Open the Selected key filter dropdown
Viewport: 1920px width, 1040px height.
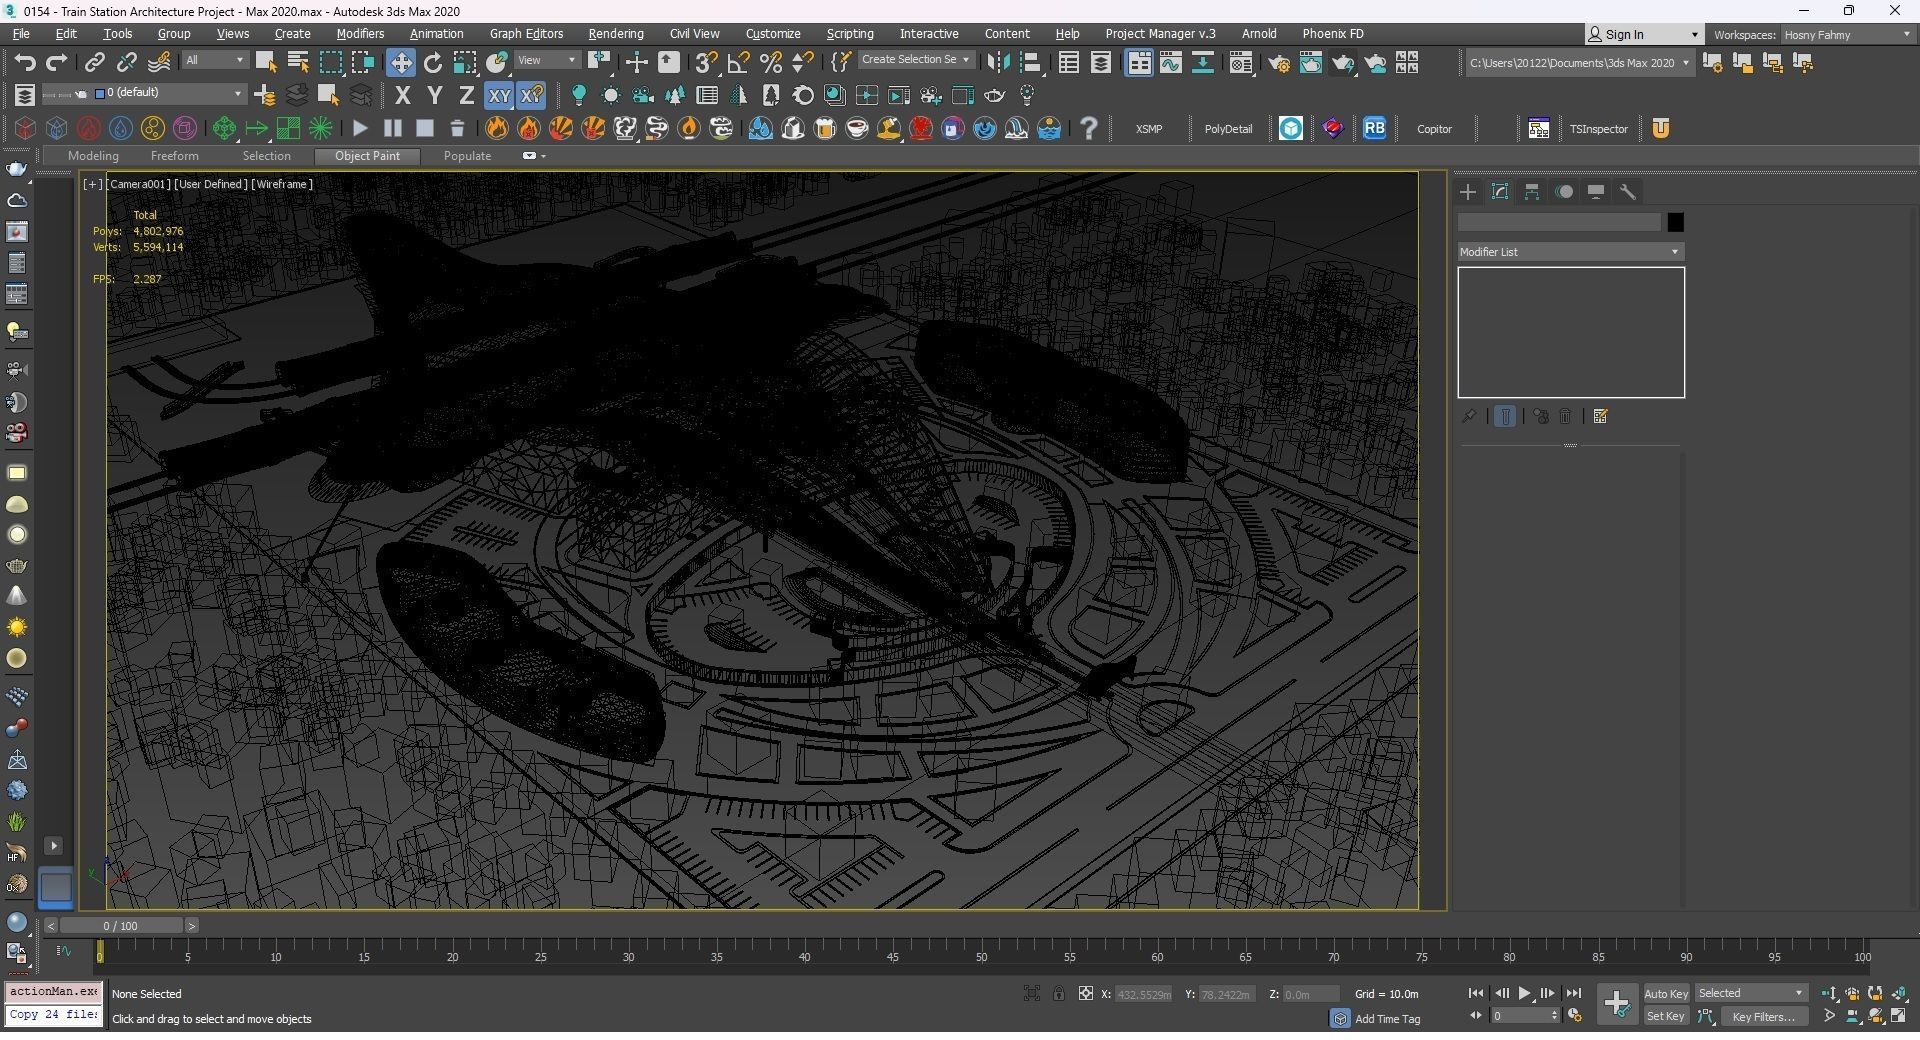coord(1750,994)
